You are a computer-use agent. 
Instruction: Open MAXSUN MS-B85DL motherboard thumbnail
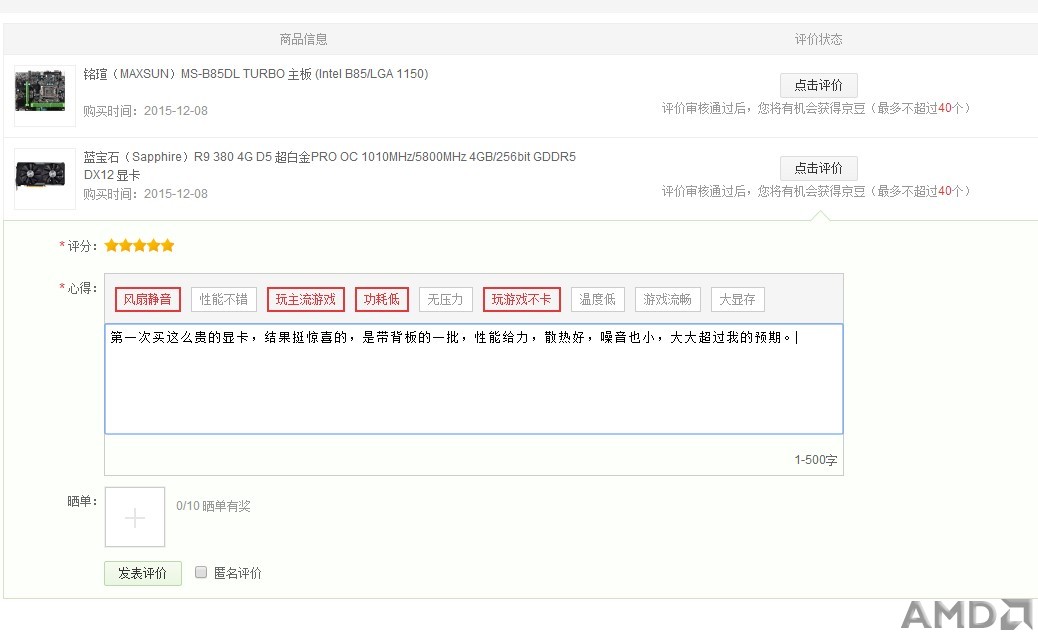(45, 95)
